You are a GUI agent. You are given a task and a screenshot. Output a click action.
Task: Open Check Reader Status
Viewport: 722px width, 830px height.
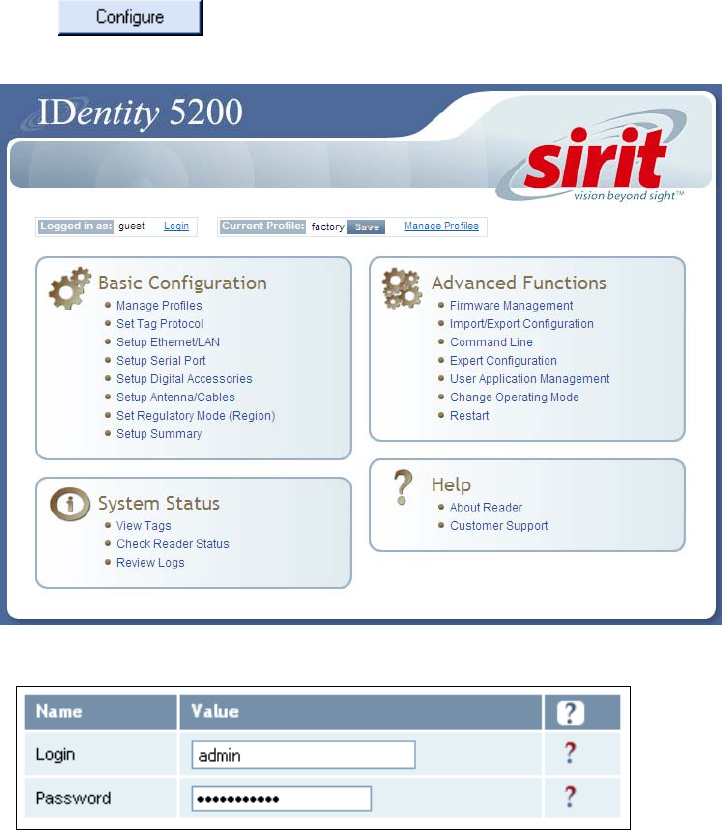coord(173,544)
